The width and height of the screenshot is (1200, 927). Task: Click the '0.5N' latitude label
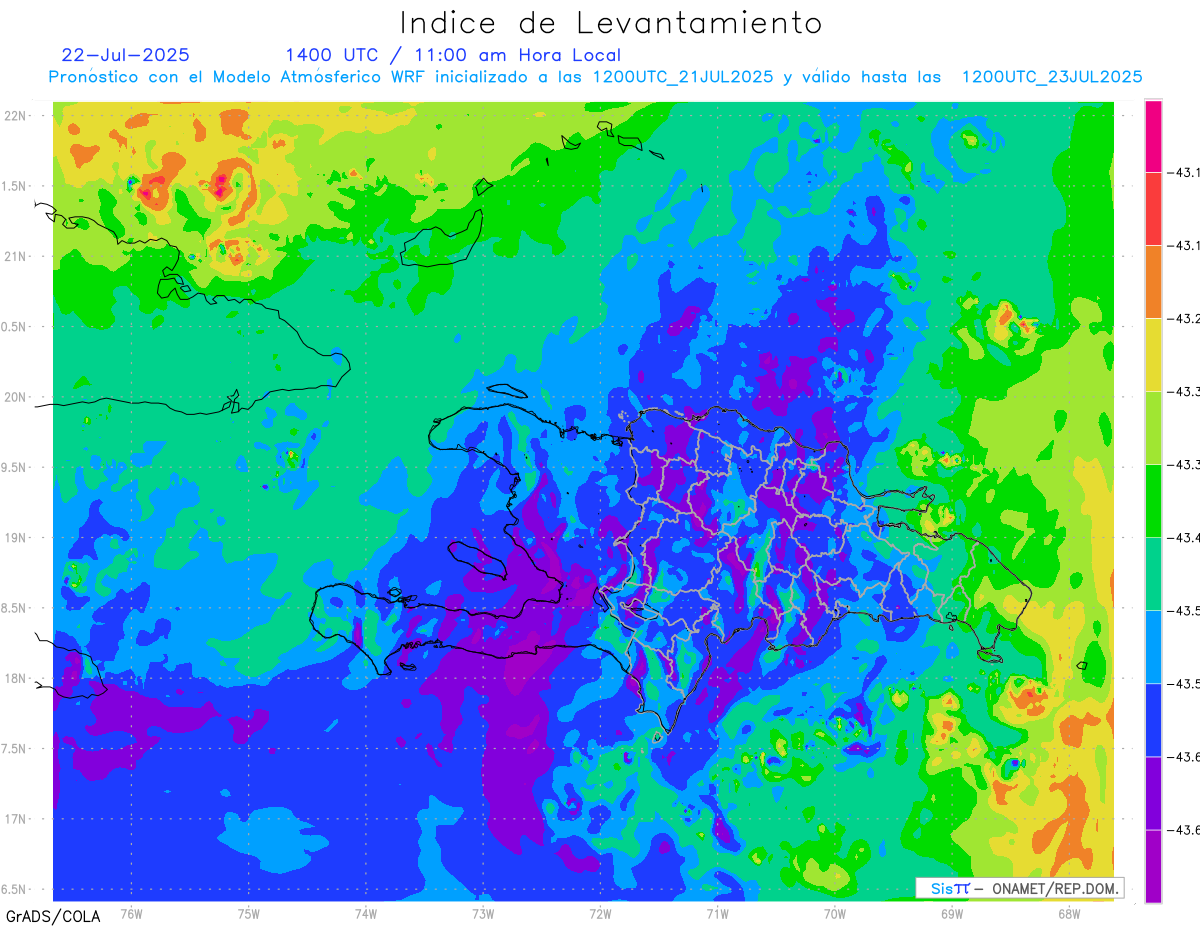tap(15, 327)
